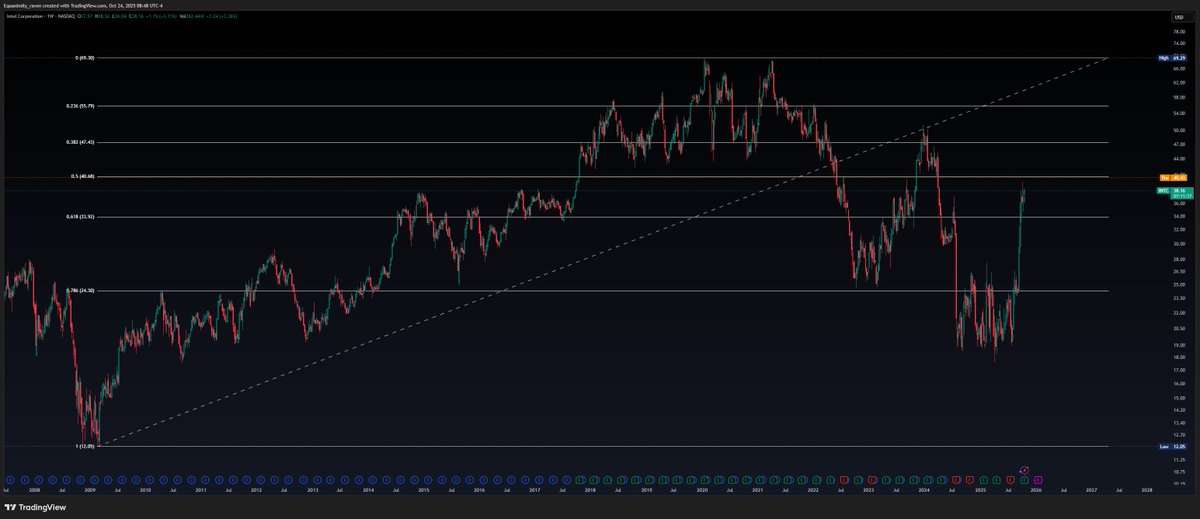Click 78.00 on the price scale
This screenshot has height=519, width=1200.
click(1179, 31)
